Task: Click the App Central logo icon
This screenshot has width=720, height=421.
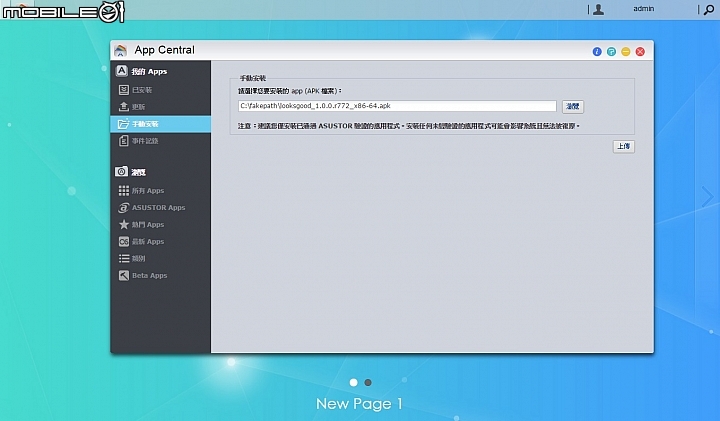Action: pos(120,50)
